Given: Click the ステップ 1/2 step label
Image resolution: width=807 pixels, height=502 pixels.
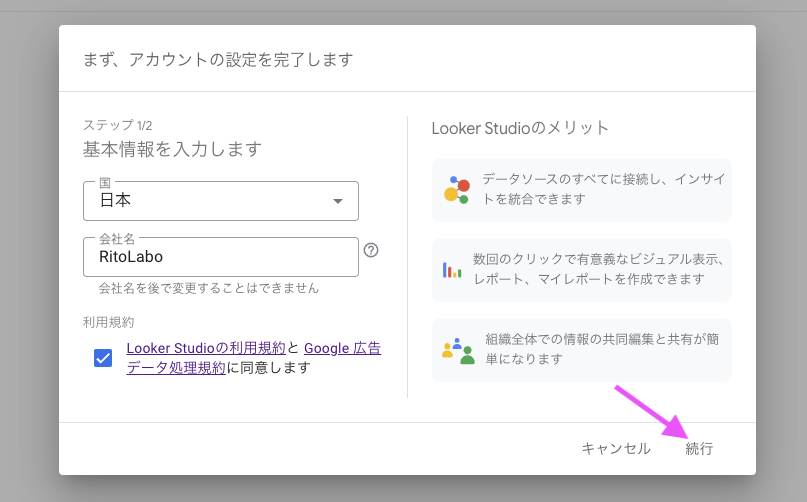Looking at the screenshot, I should [x=117, y=125].
